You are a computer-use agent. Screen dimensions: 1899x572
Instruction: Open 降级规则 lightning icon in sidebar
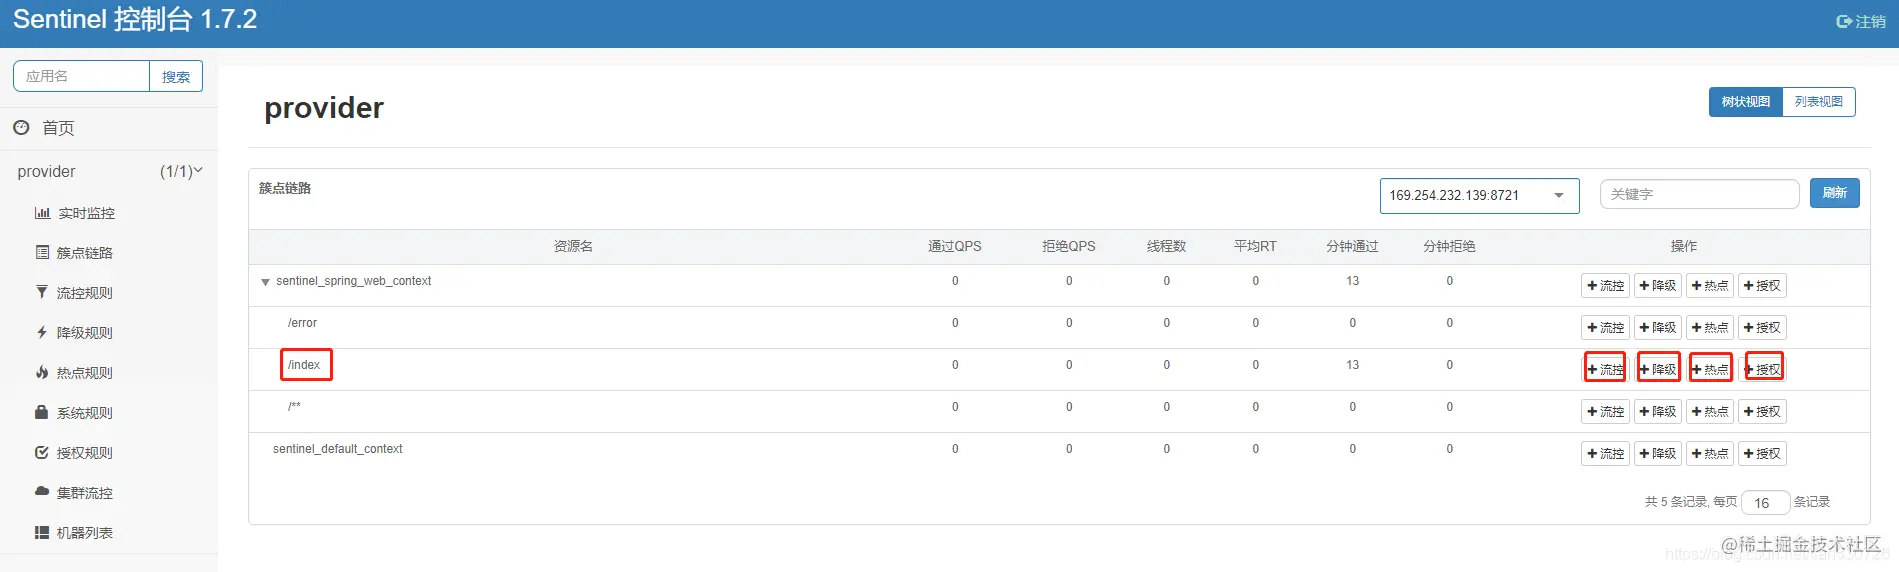pyautogui.click(x=42, y=332)
